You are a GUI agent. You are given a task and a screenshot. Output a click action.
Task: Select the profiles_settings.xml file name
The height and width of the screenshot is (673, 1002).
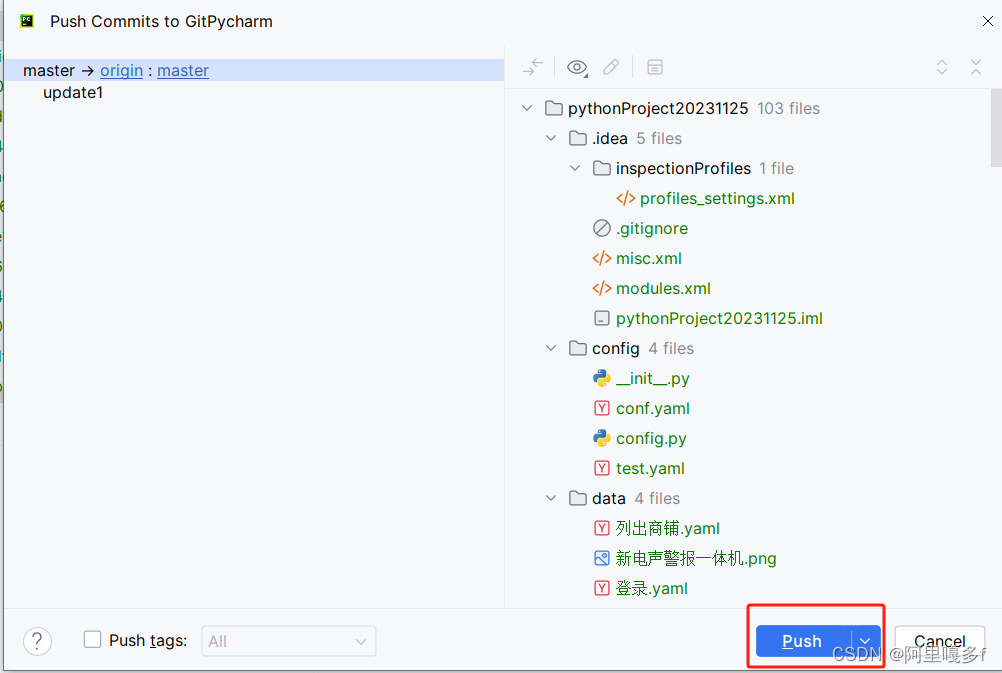717,199
